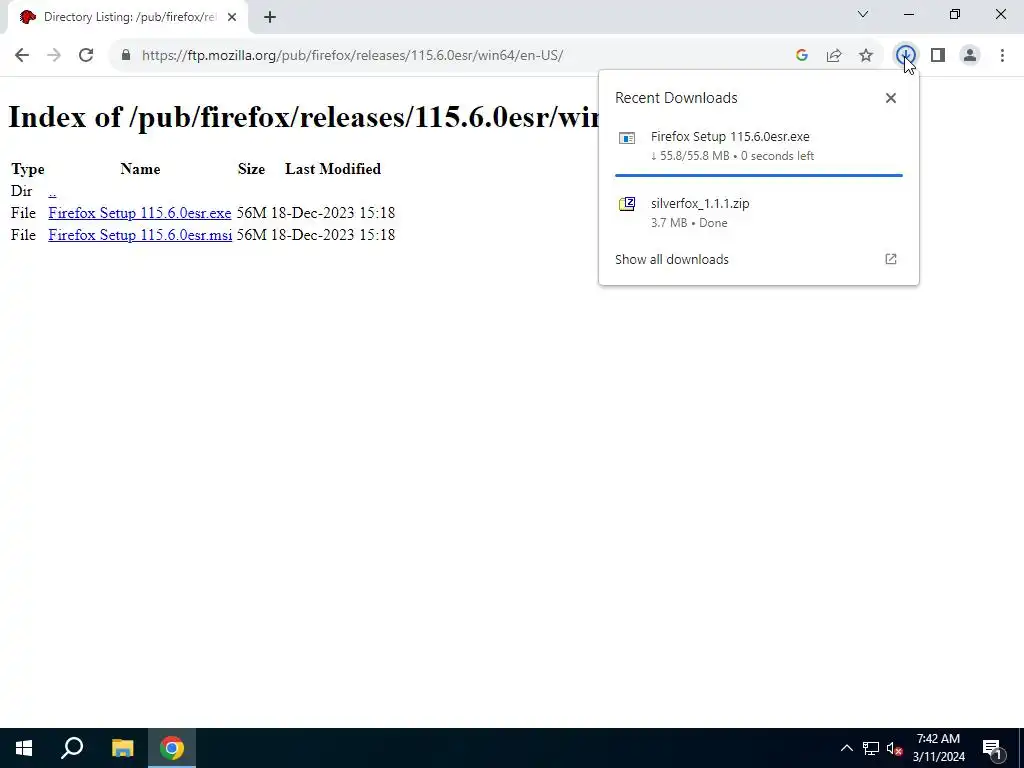Open a new browser tab
This screenshot has height=768, width=1024.
[270, 17]
